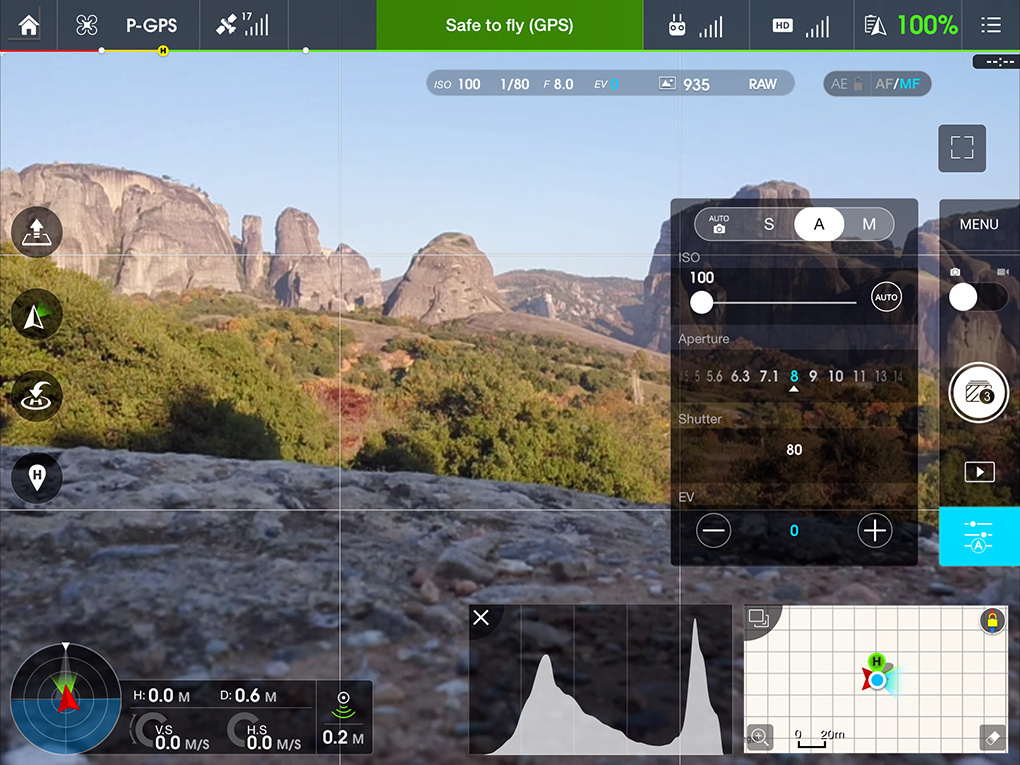Tap the 1/80 shutter readout
Screen dimensions: 1020x765
tap(515, 85)
